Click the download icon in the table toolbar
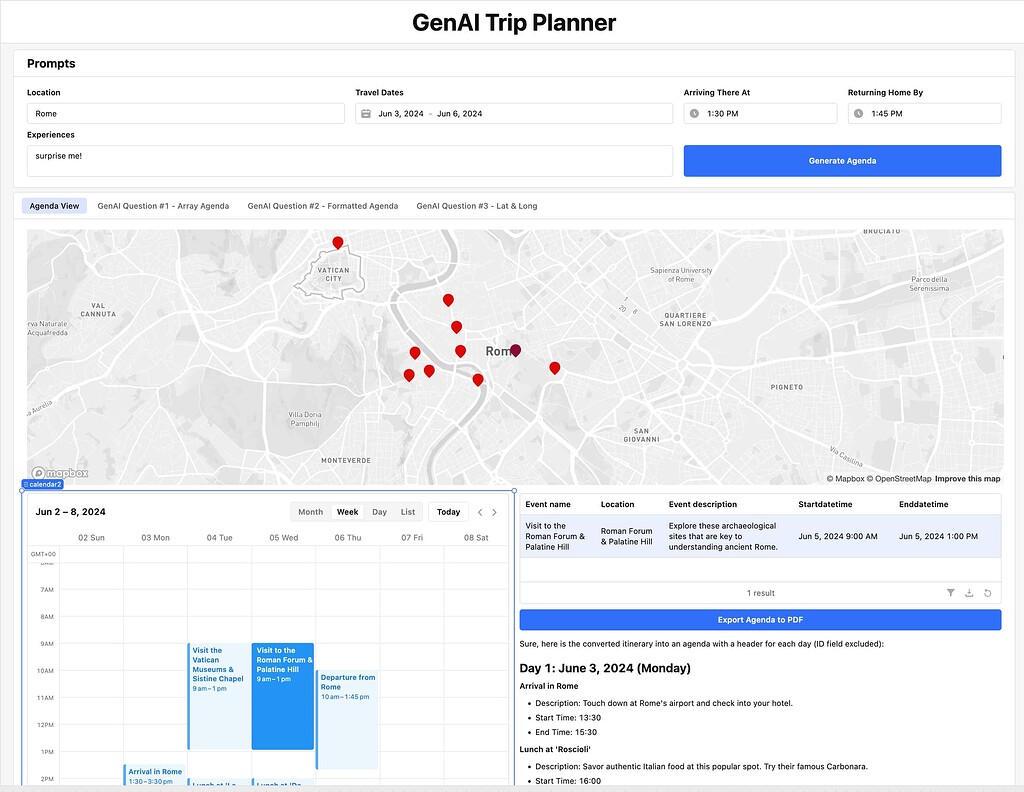Image resolution: width=1024 pixels, height=792 pixels. tap(969, 593)
